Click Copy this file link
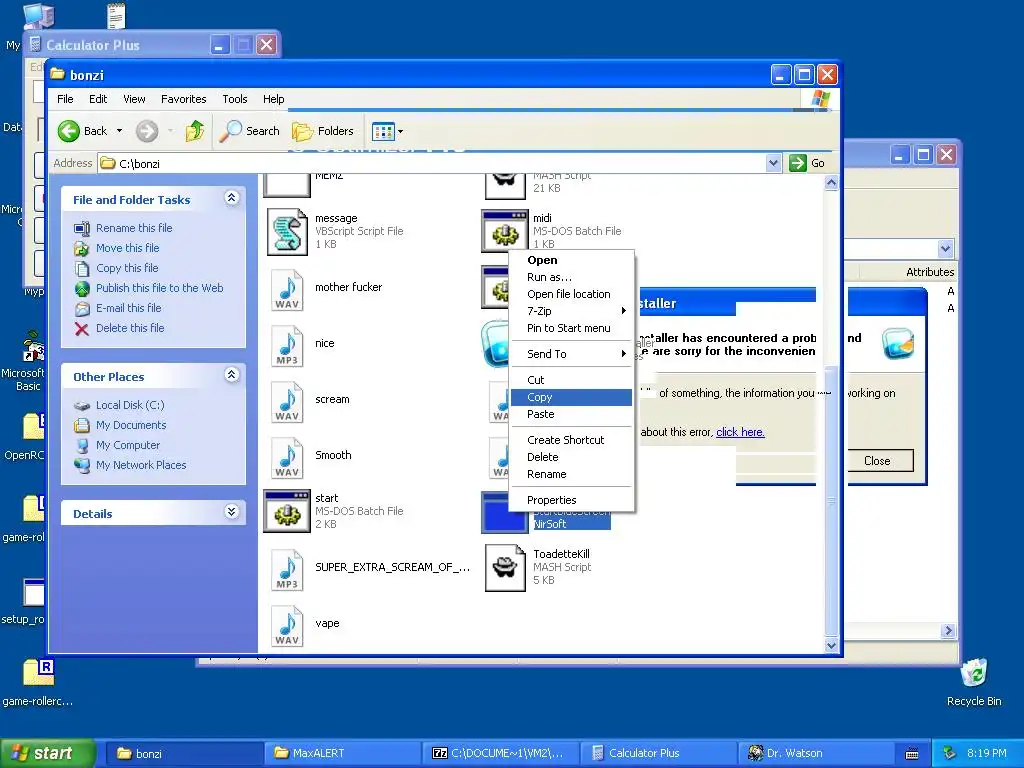This screenshot has height=768, width=1024. (127, 268)
